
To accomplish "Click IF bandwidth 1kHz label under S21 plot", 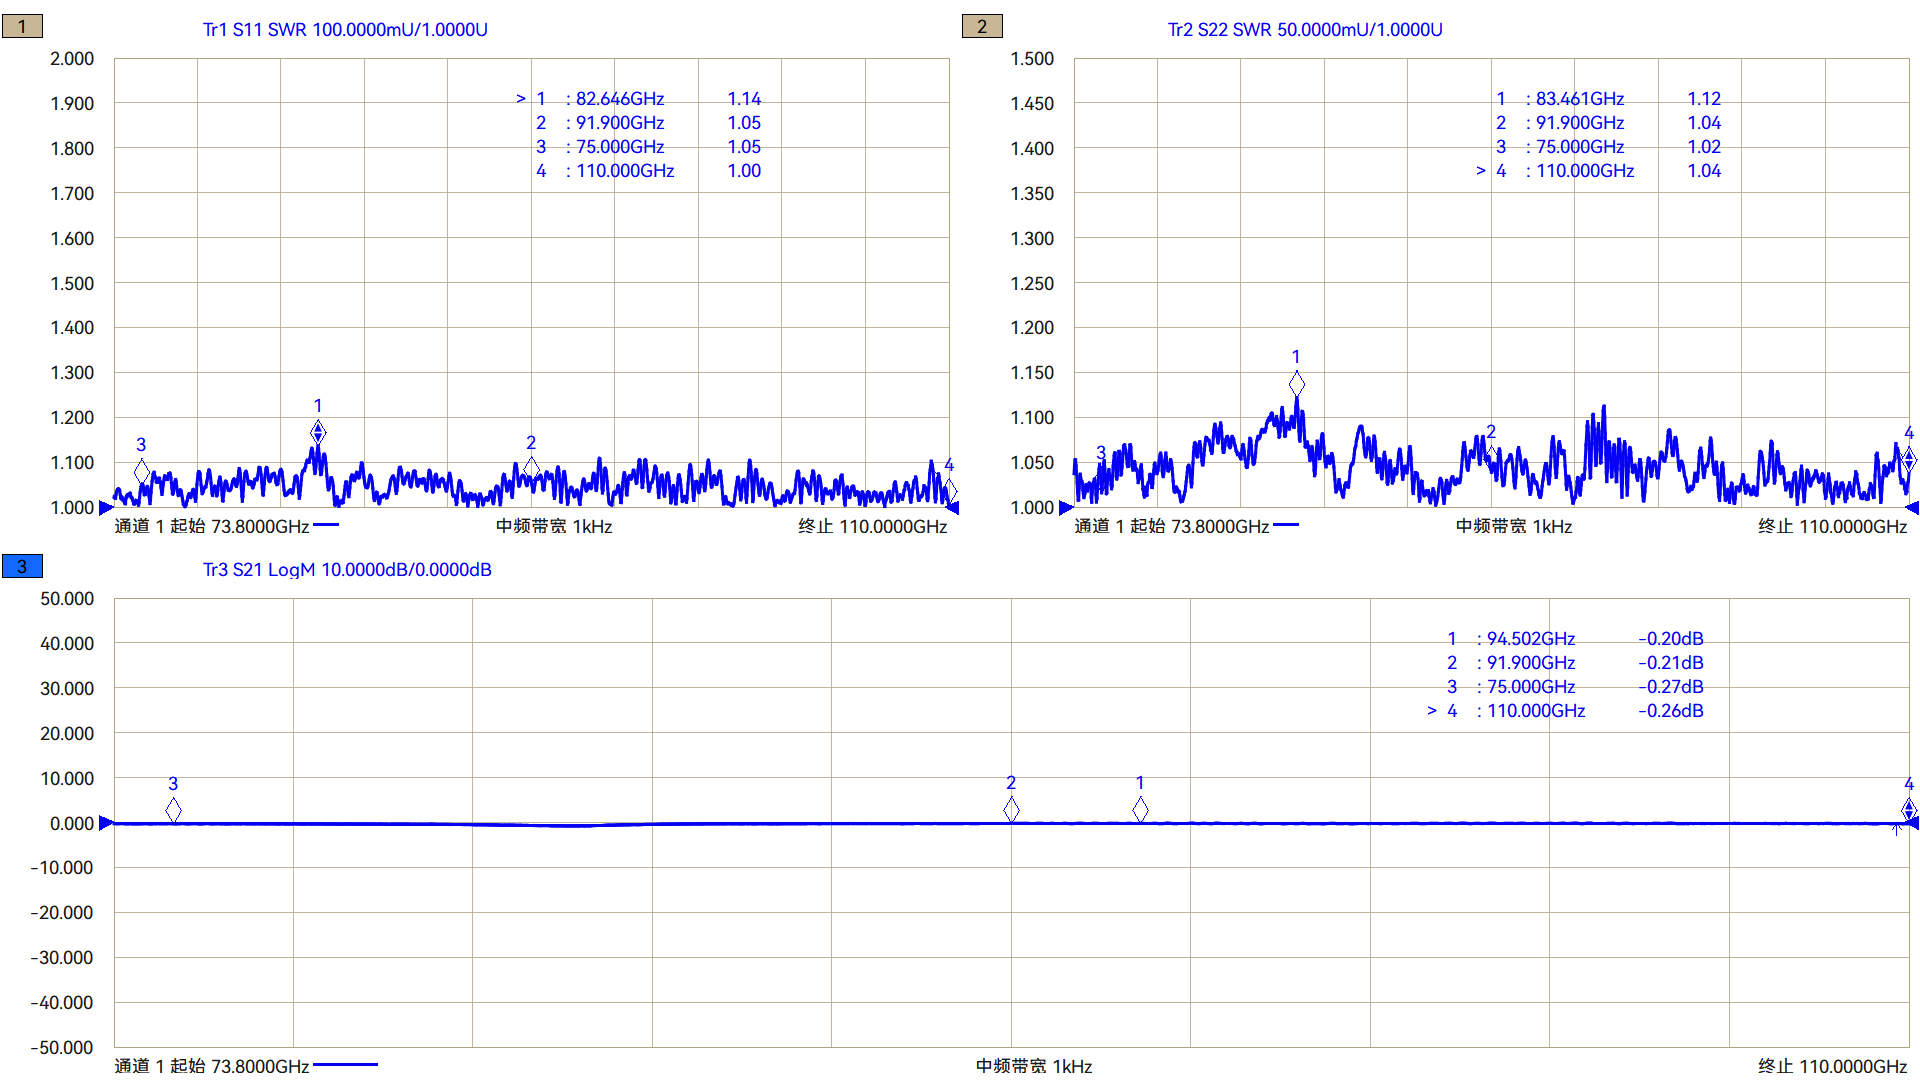I will point(1034,1067).
